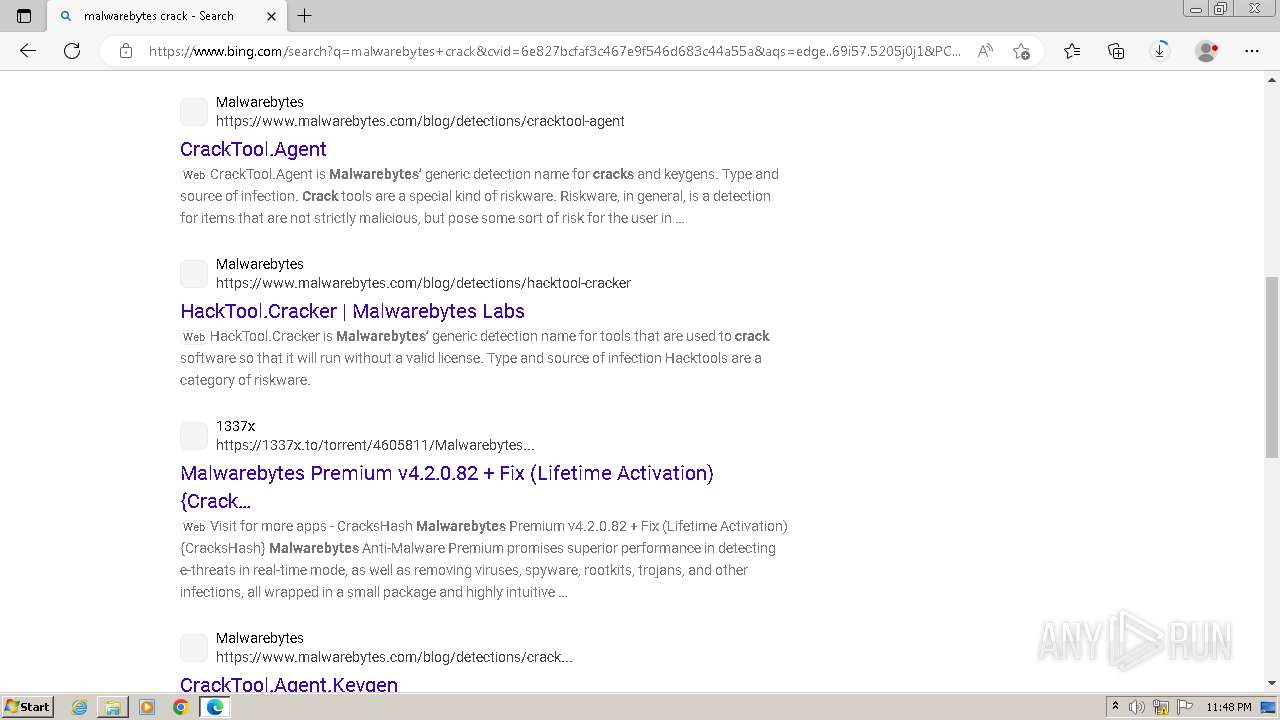Click the hacktool-cracker URL text
1280x720 pixels.
point(423,283)
